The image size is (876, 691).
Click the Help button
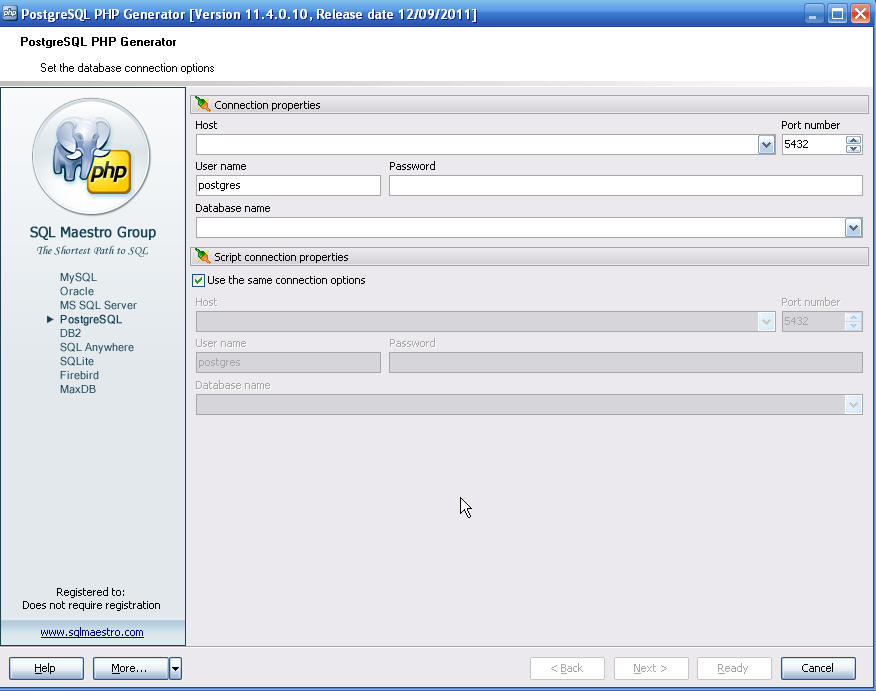(x=45, y=668)
